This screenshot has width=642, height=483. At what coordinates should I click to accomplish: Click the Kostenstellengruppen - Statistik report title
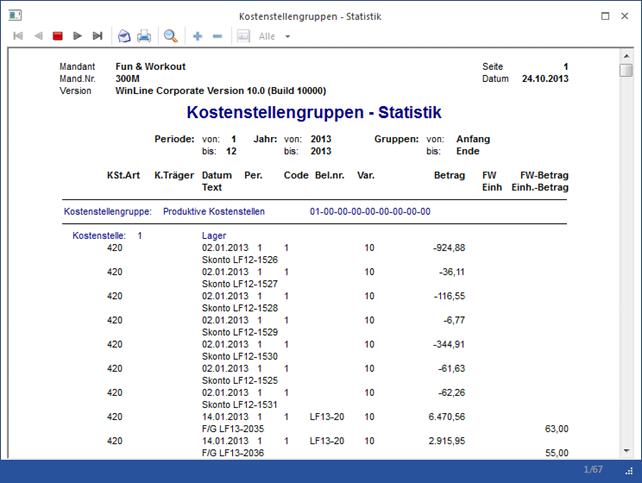pos(314,113)
